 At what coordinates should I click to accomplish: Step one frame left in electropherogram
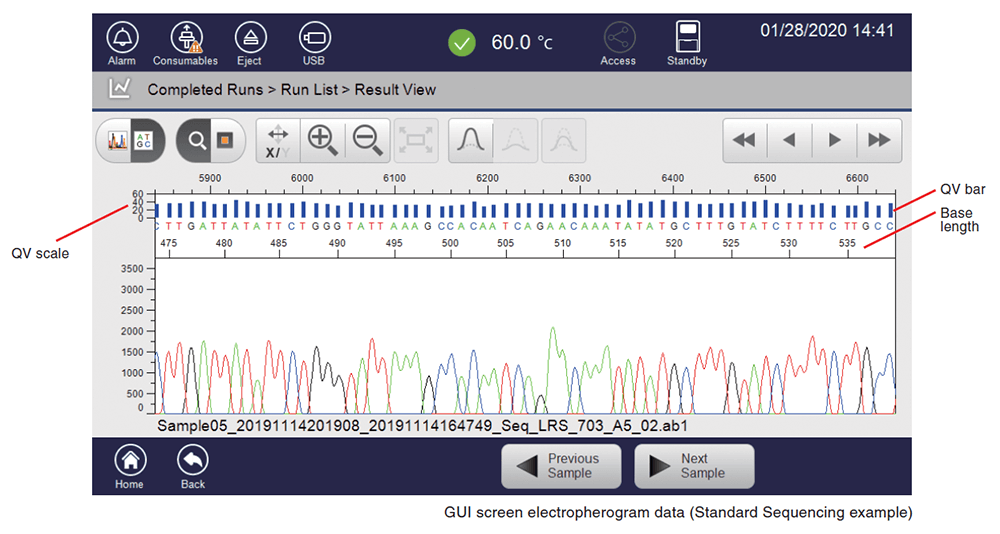(x=789, y=141)
